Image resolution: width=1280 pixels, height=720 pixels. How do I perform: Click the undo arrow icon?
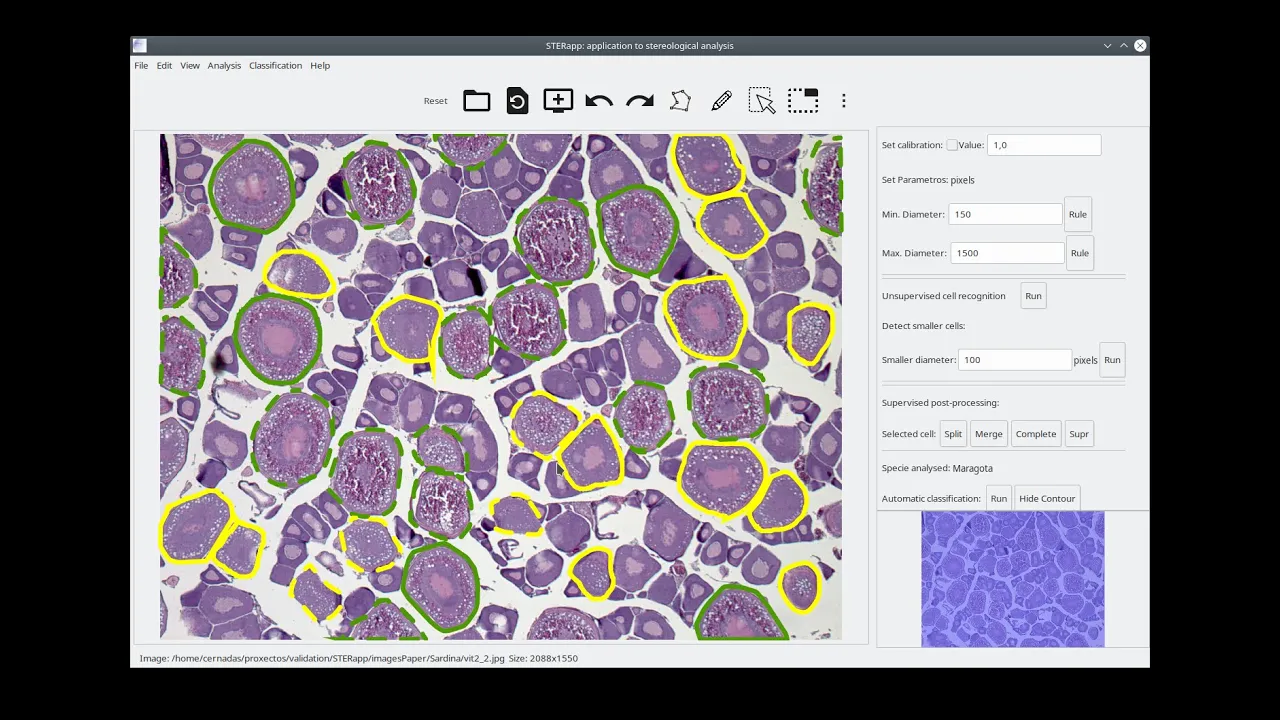coord(599,101)
